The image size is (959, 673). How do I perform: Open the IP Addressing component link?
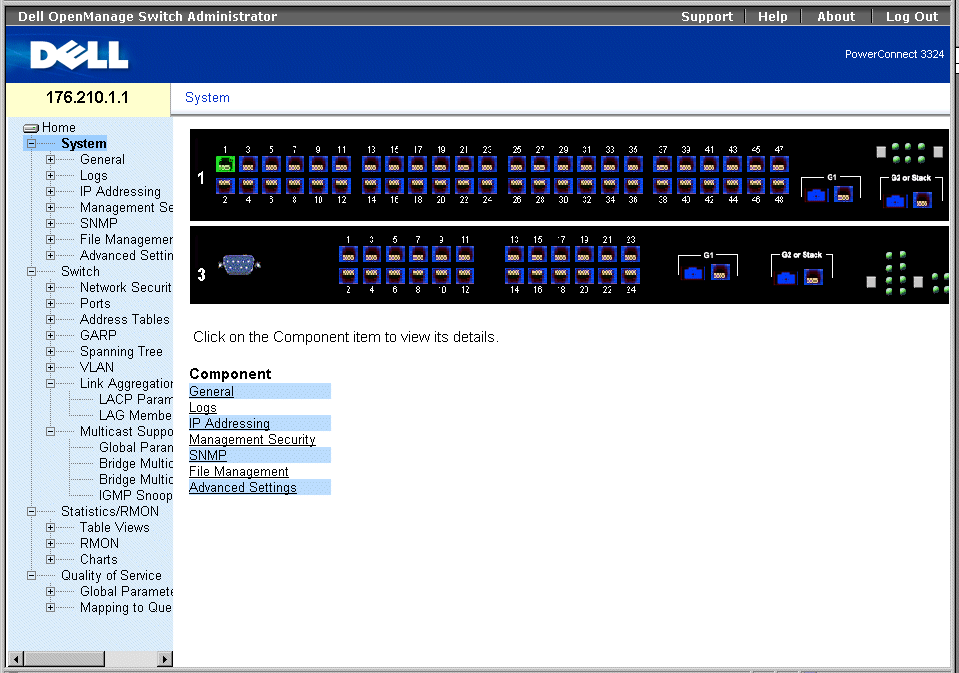point(229,423)
